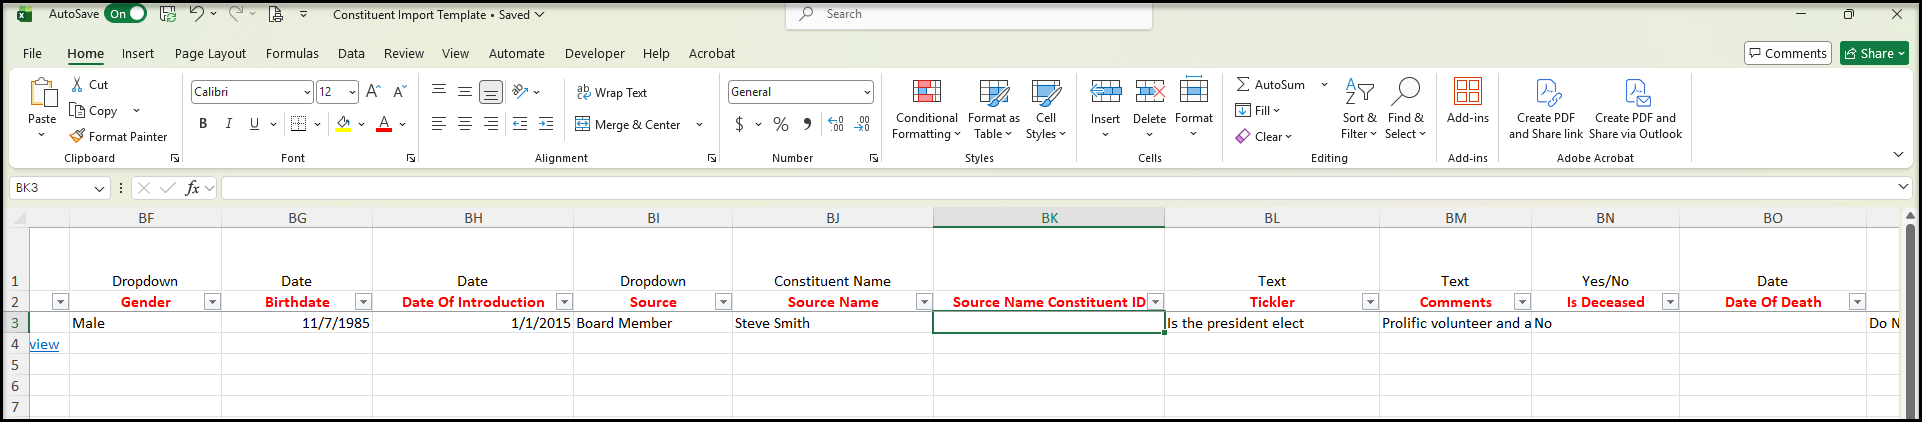Click the Insert cells icon

[1105, 92]
